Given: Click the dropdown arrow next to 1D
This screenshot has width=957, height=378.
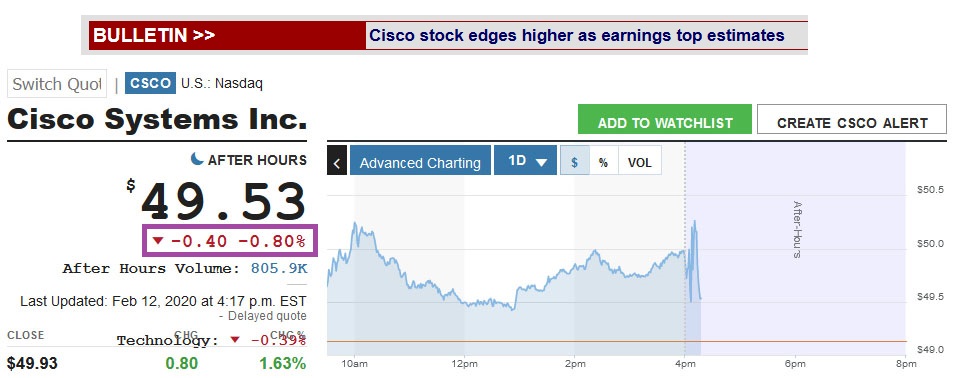Looking at the screenshot, I should coord(541,162).
